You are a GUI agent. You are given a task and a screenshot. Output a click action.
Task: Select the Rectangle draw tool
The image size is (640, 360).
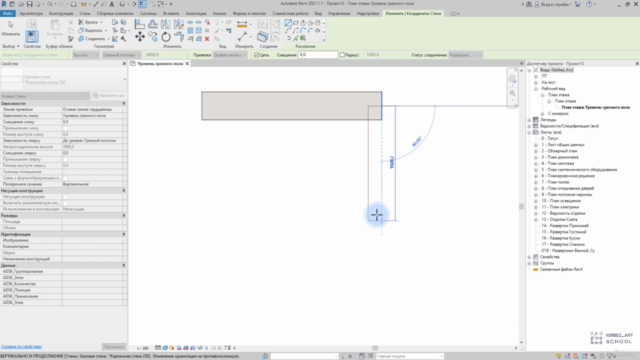click(x=296, y=23)
